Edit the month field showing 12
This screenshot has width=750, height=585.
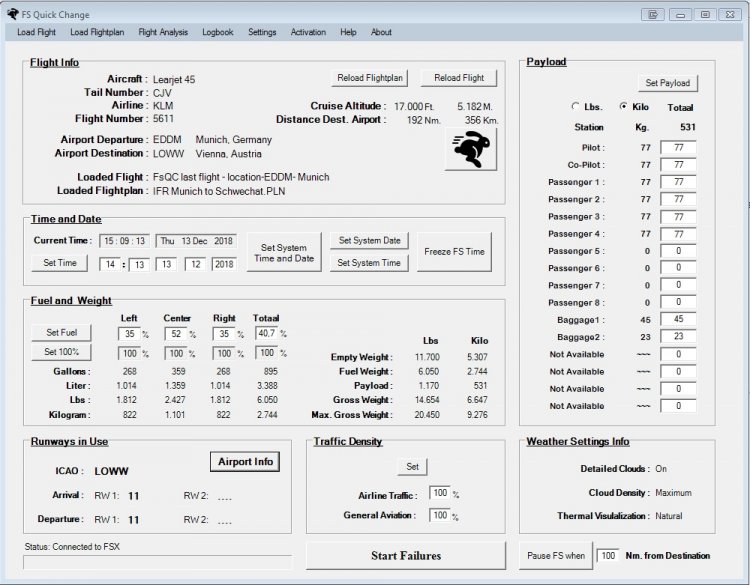pos(196,265)
